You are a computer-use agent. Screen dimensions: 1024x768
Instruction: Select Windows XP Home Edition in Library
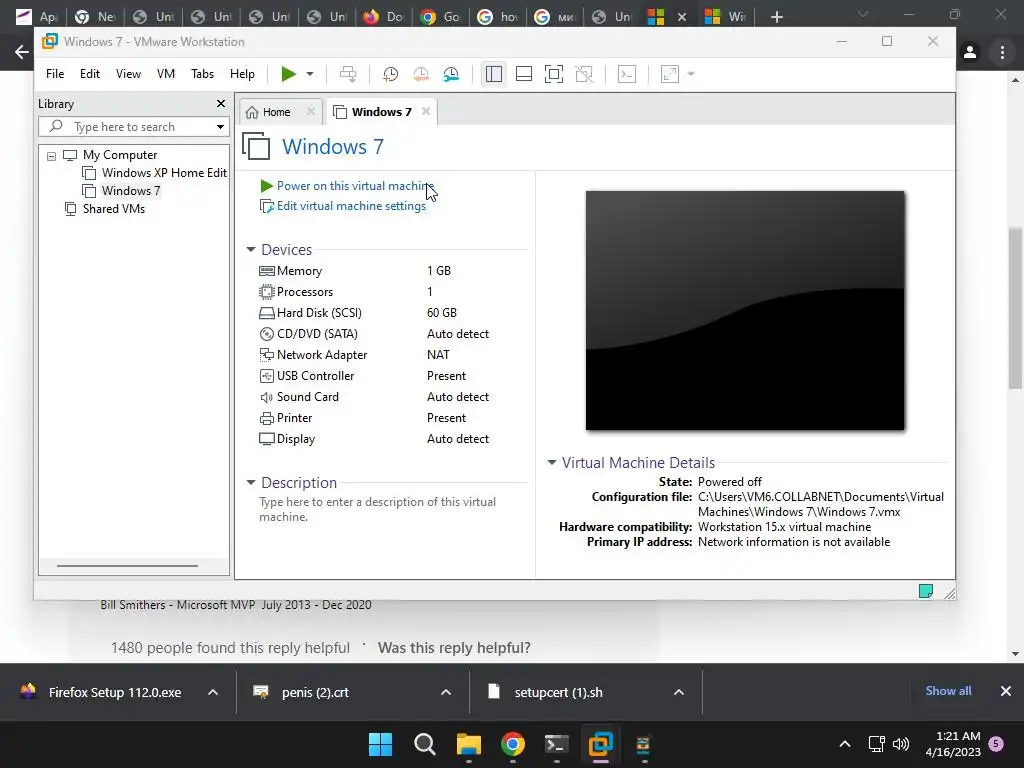[164, 172]
